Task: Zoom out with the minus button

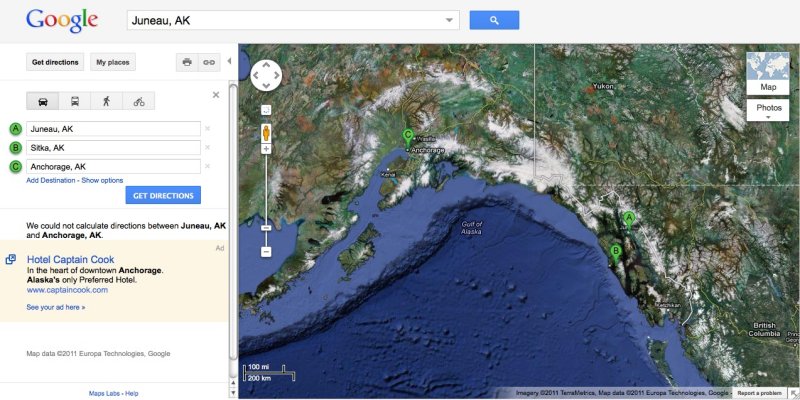Action: click(x=266, y=252)
